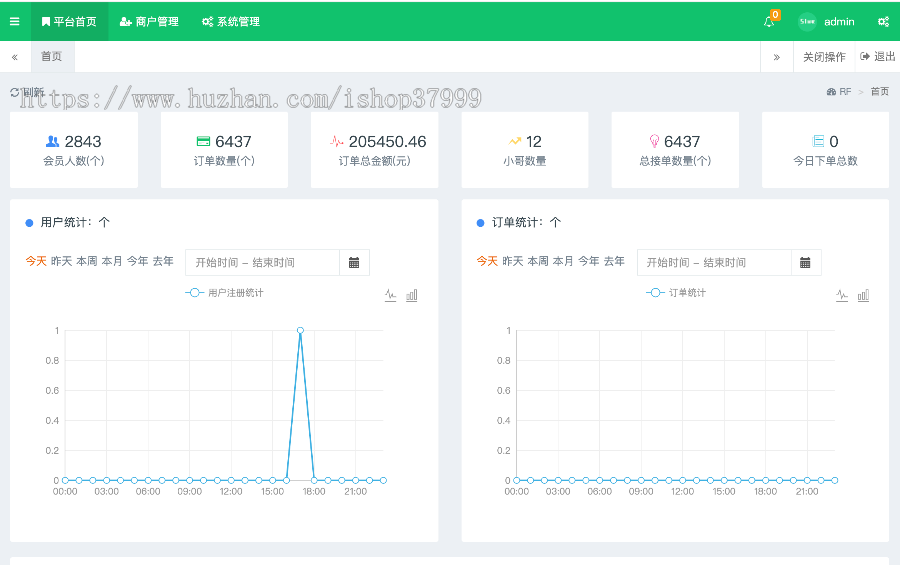Open settings gears at top right
900x565 pixels.
coord(883,21)
